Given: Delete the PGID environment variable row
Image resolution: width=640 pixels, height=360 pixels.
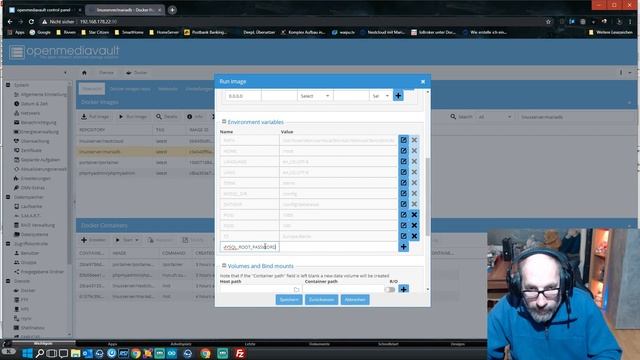Looking at the screenshot, I should 414,225.
